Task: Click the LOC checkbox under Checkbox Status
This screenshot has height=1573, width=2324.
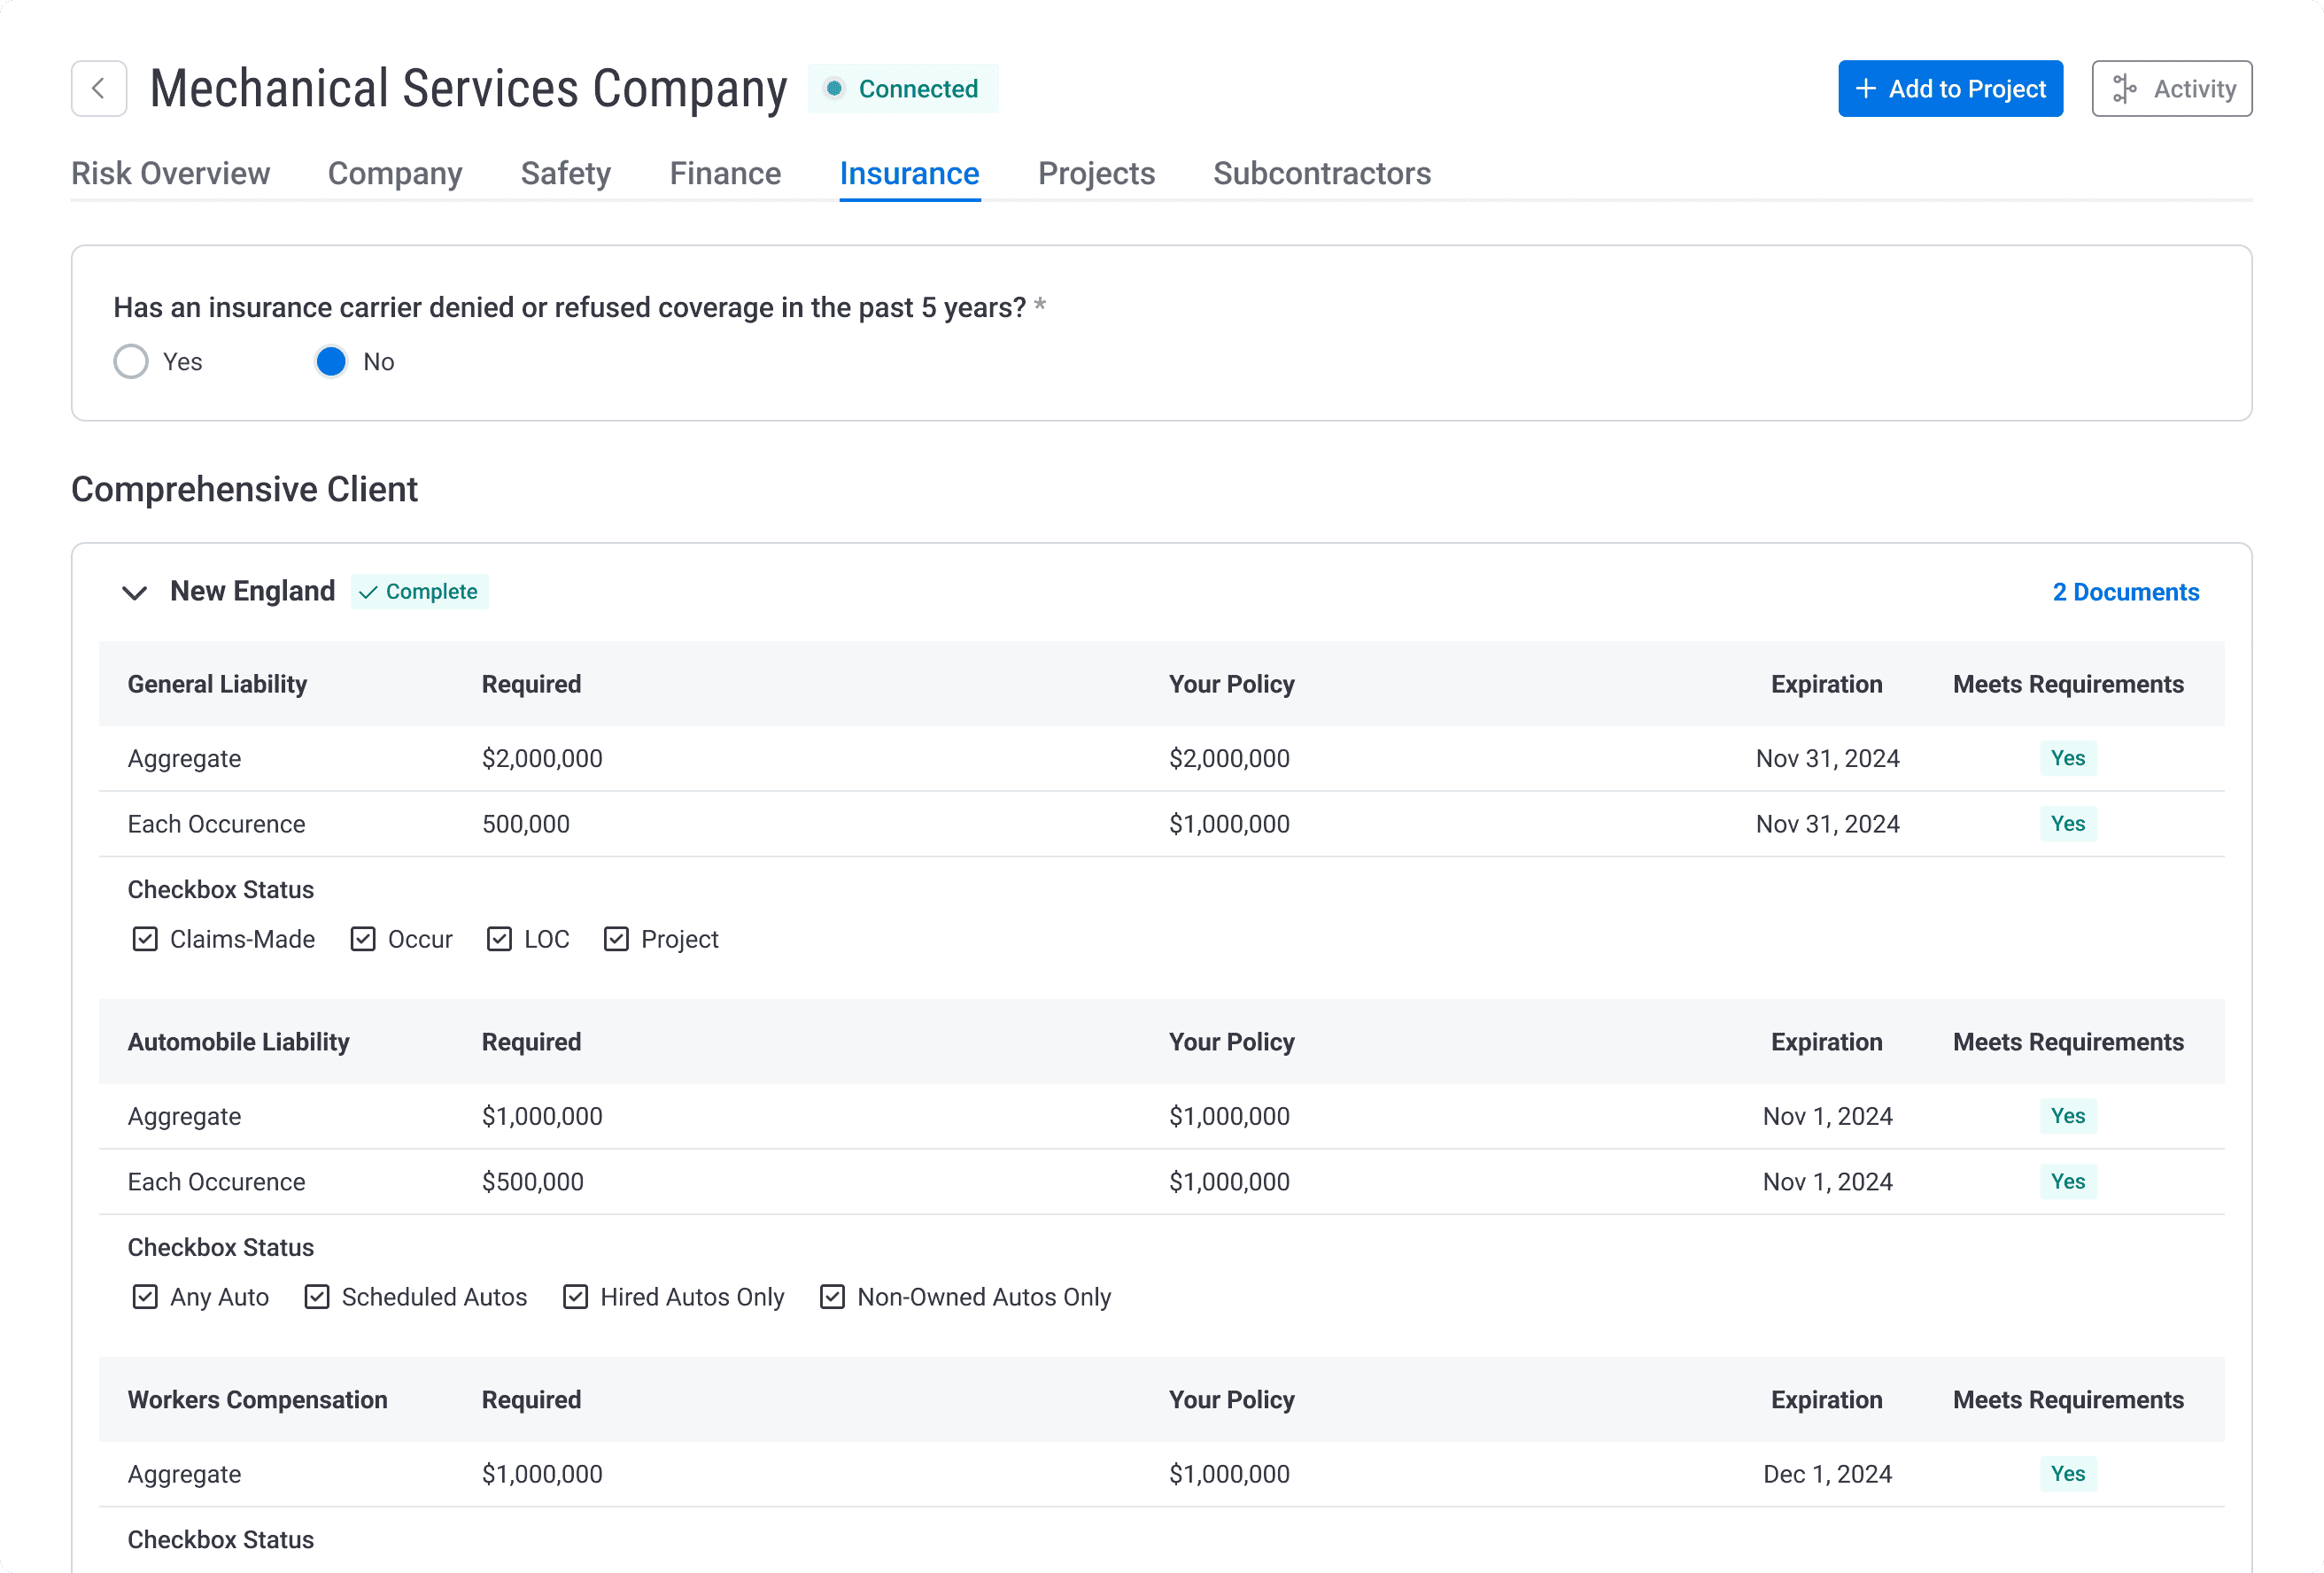Action: [500, 939]
